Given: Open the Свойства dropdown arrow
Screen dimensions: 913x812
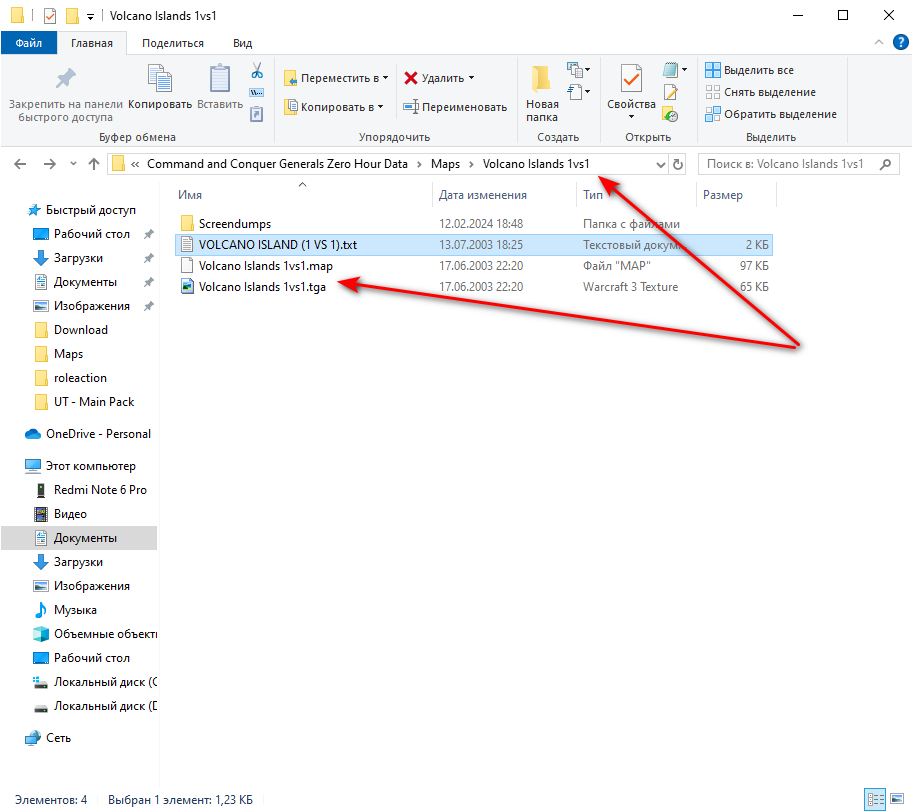Looking at the screenshot, I should click(x=631, y=117).
